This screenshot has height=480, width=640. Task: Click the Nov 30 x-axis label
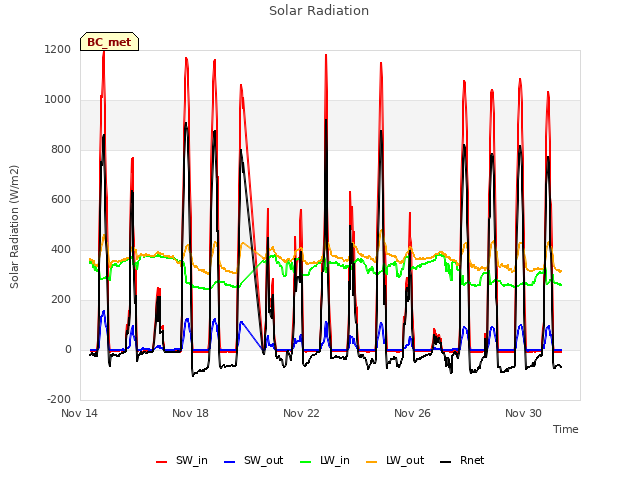(523, 413)
